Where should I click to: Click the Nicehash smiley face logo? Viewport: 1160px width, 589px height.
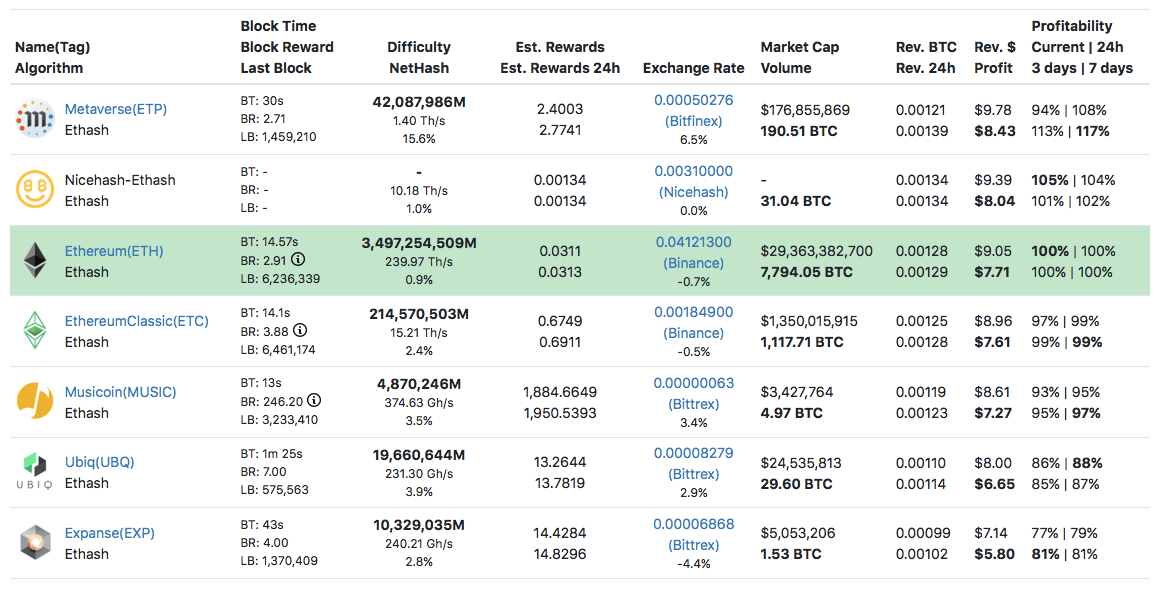click(35, 190)
